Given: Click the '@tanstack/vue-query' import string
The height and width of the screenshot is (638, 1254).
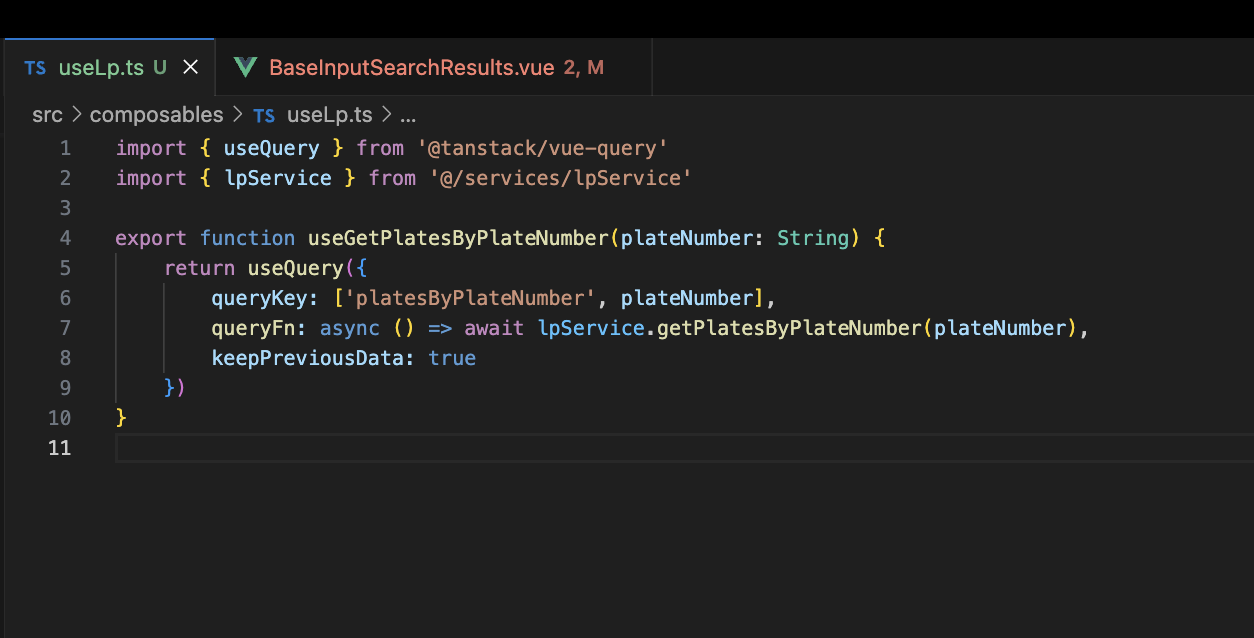Looking at the screenshot, I should pyautogui.click(x=542, y=148).
